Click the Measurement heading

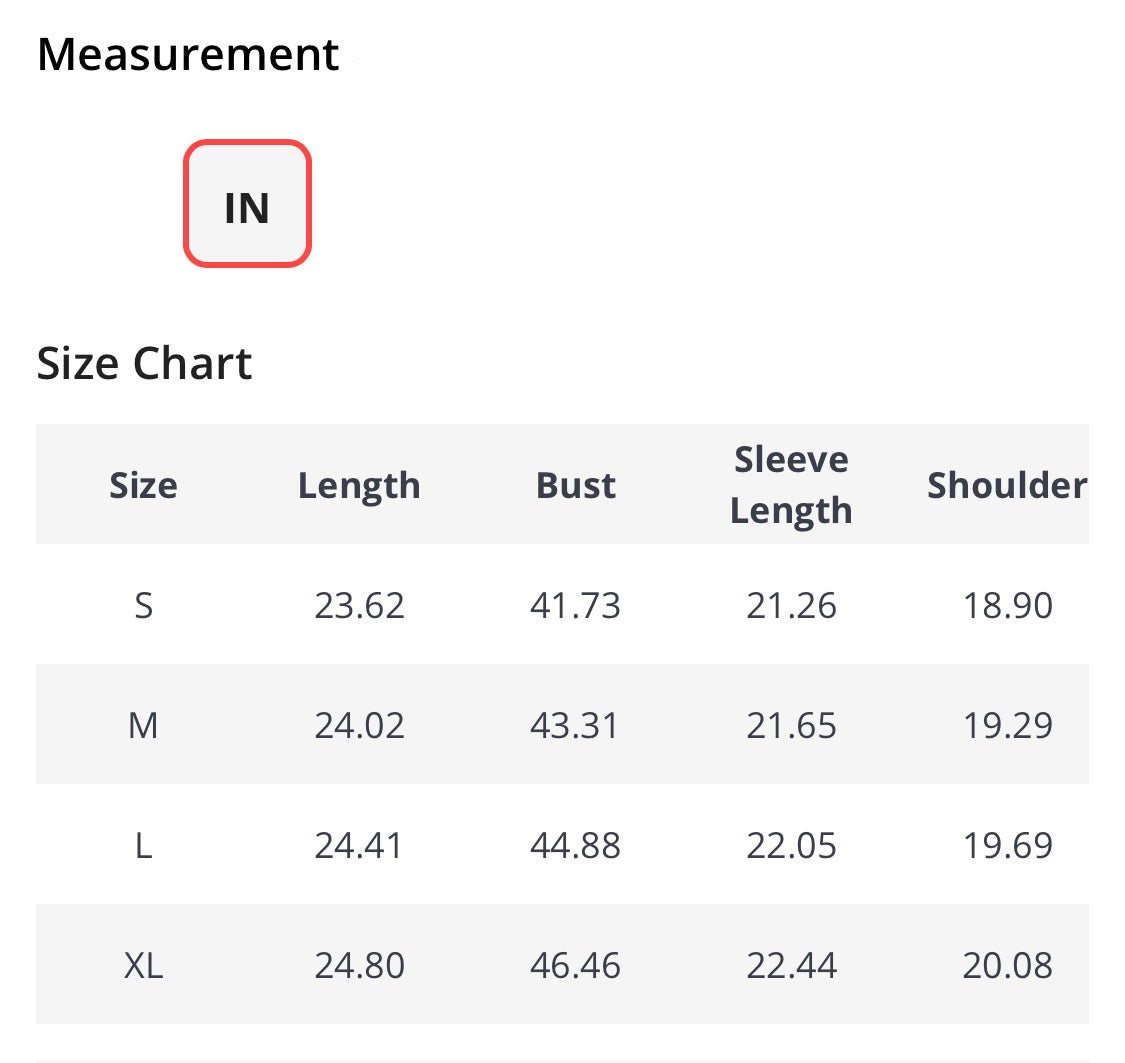pos(188,54)
